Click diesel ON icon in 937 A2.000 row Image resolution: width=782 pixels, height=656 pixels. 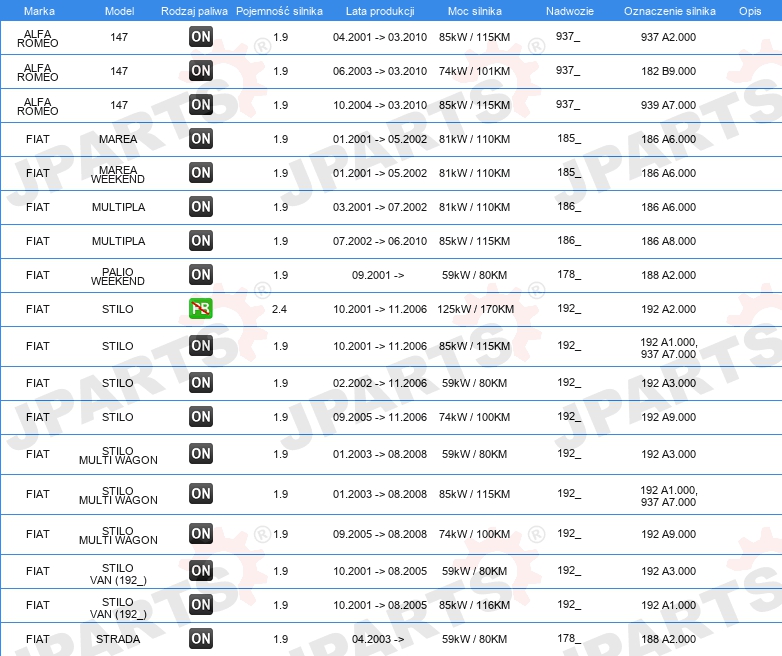(201, 36)
